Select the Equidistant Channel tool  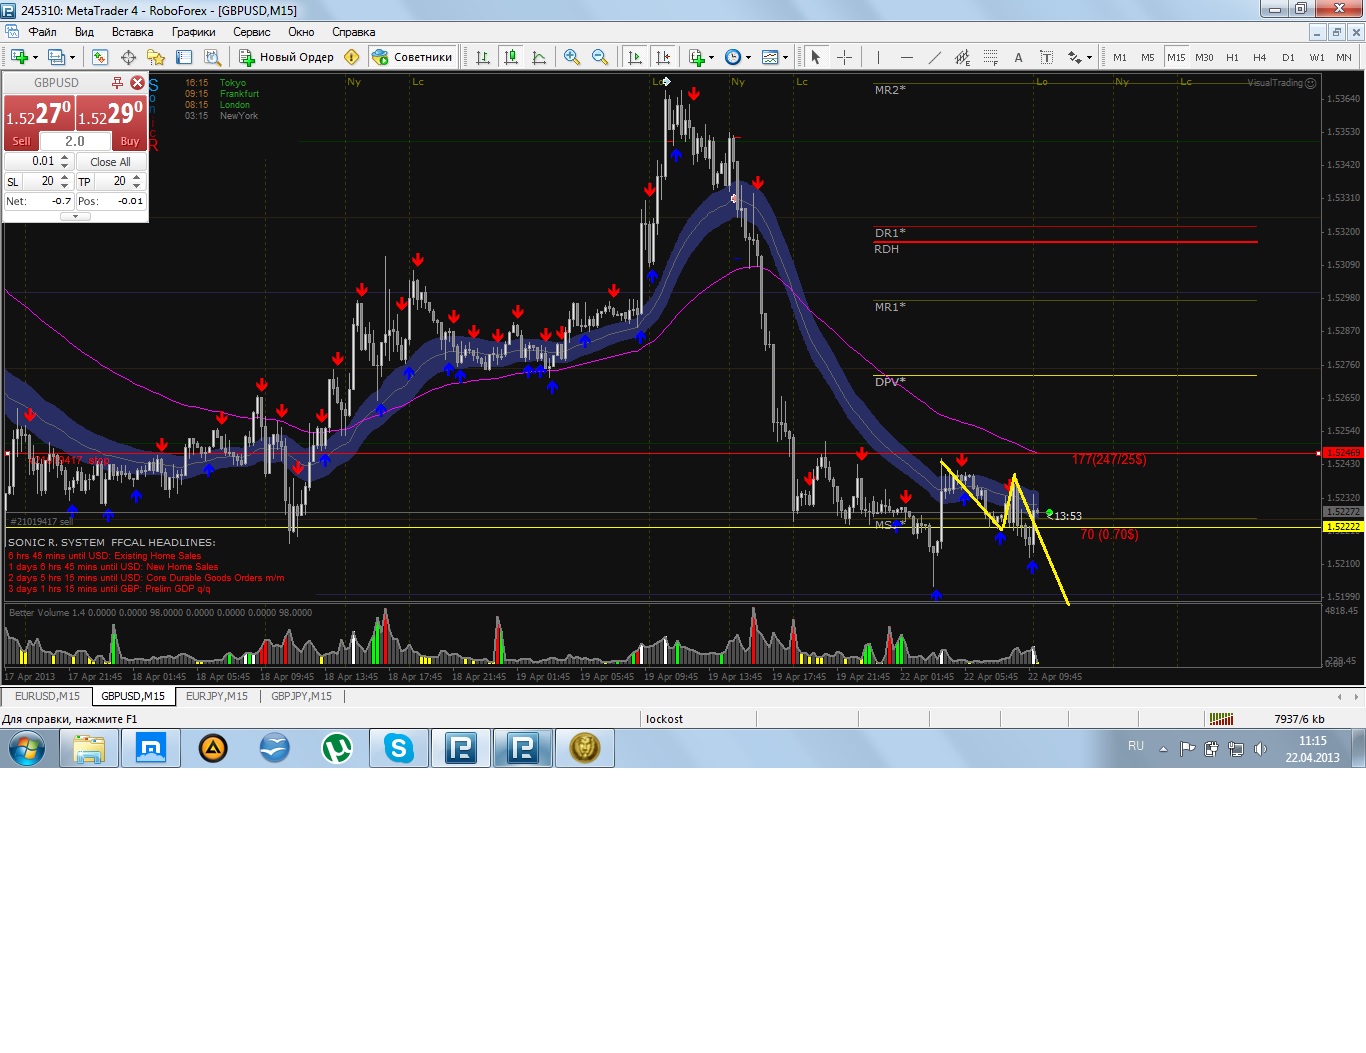tap(962, 57)
